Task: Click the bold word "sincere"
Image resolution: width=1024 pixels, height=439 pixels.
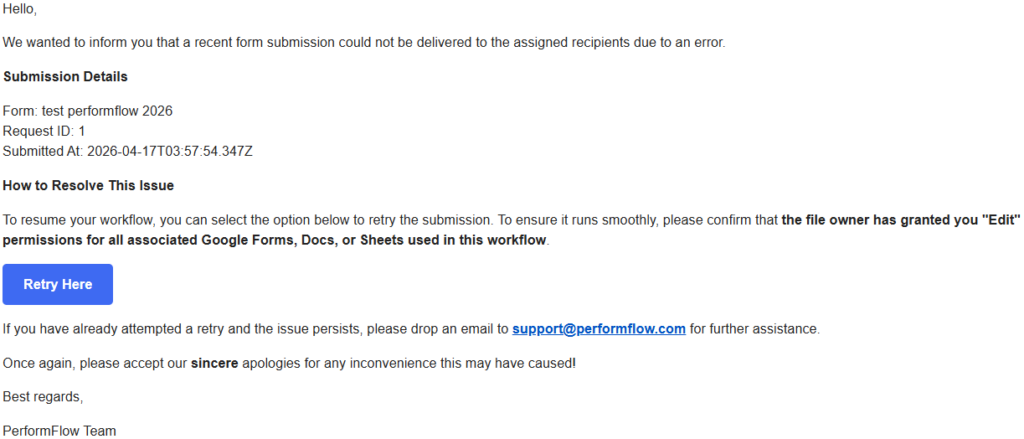Action: [216, 362]
